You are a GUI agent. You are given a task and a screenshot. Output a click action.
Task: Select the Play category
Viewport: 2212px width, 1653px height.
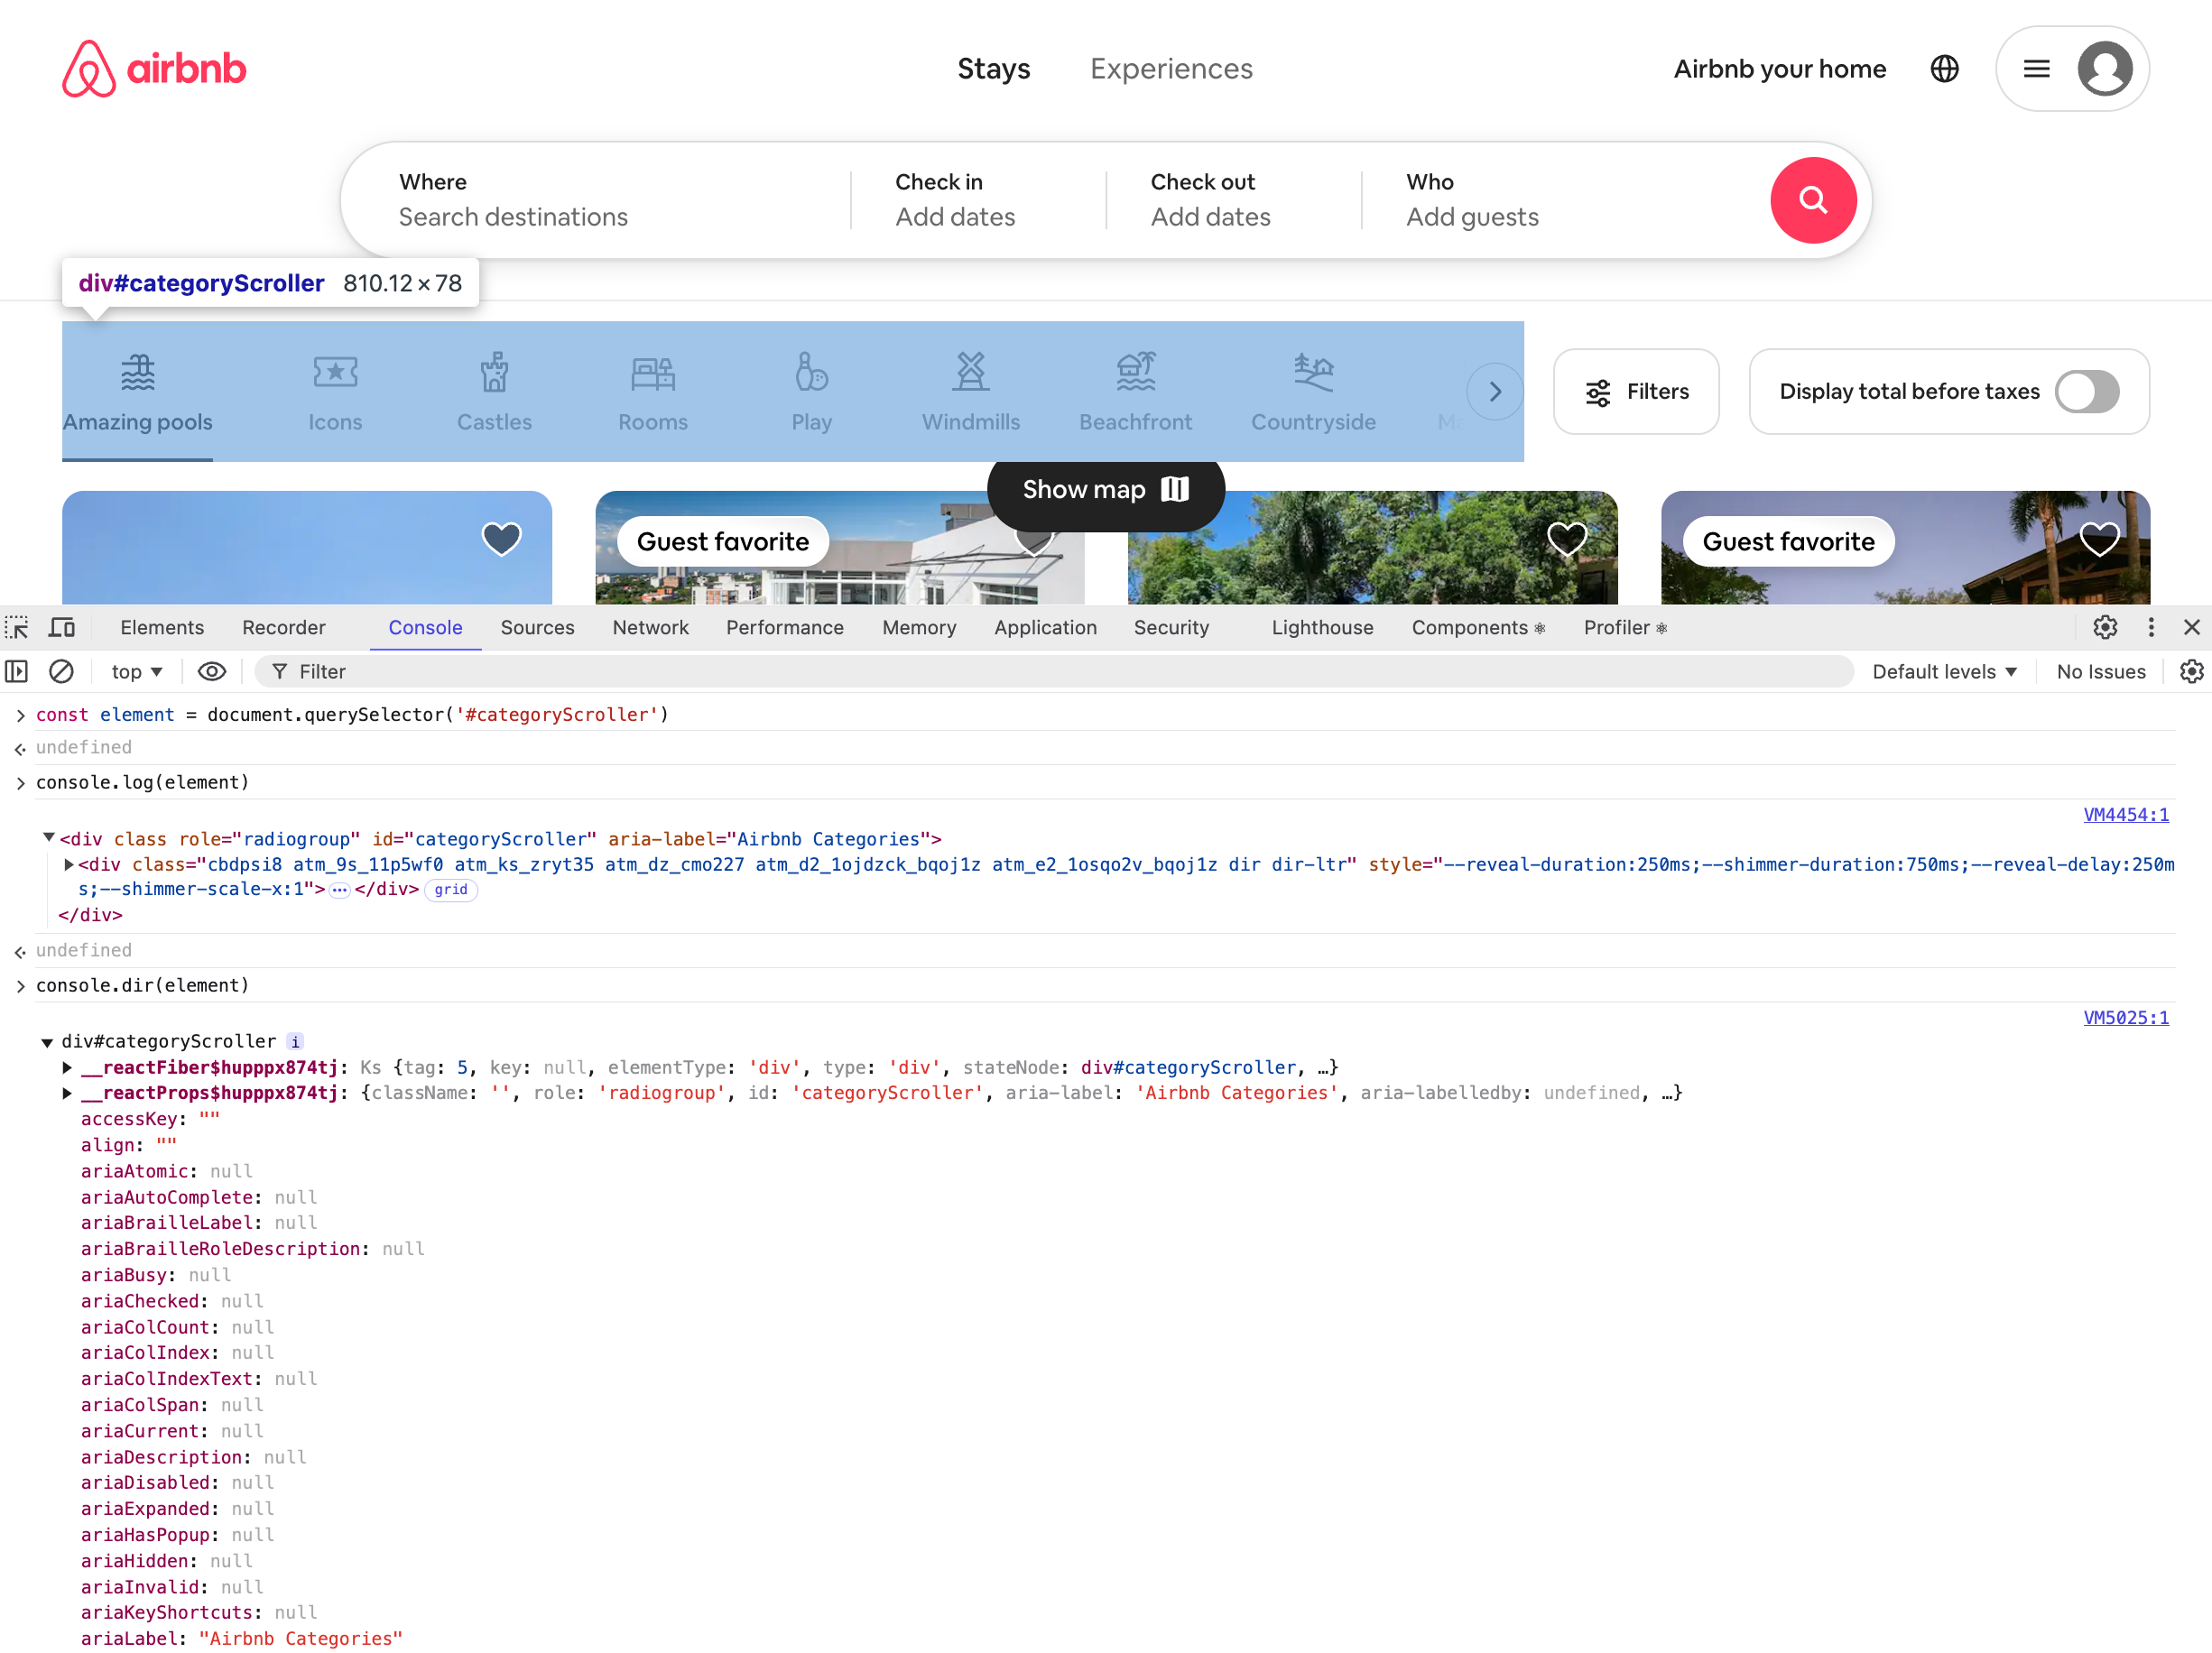811,392
